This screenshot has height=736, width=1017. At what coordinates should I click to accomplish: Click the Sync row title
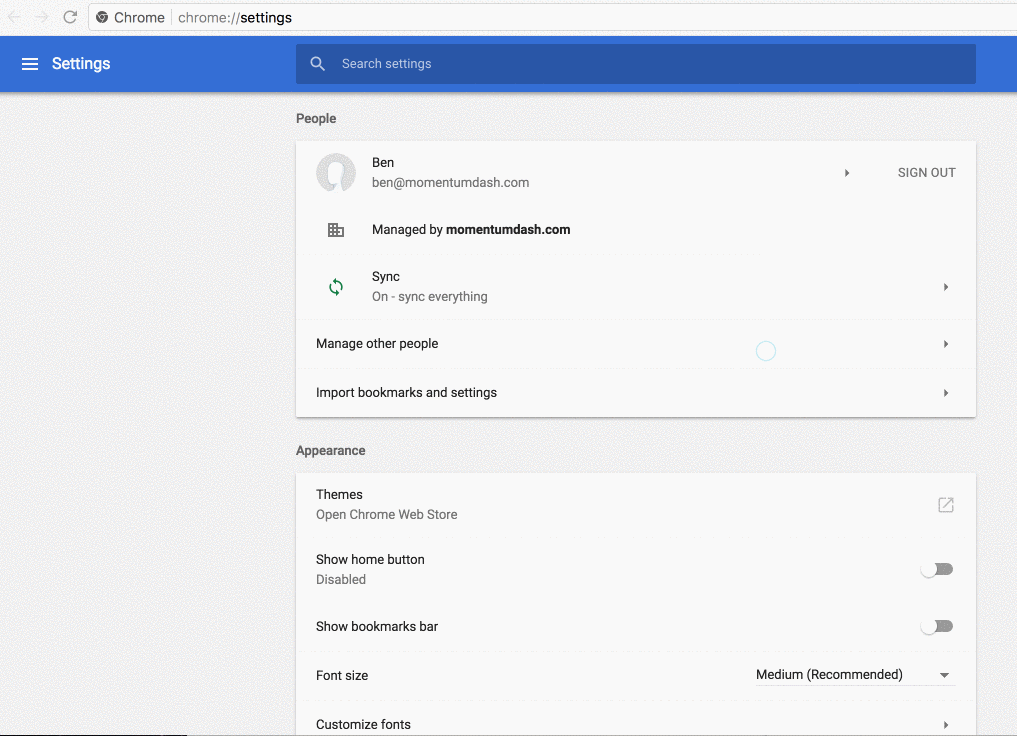[x=385, y=277]
